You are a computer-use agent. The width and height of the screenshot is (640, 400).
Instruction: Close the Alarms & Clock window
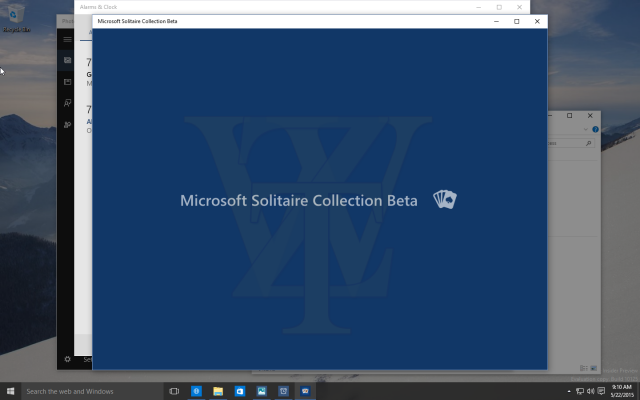click(x=519, y=7)
